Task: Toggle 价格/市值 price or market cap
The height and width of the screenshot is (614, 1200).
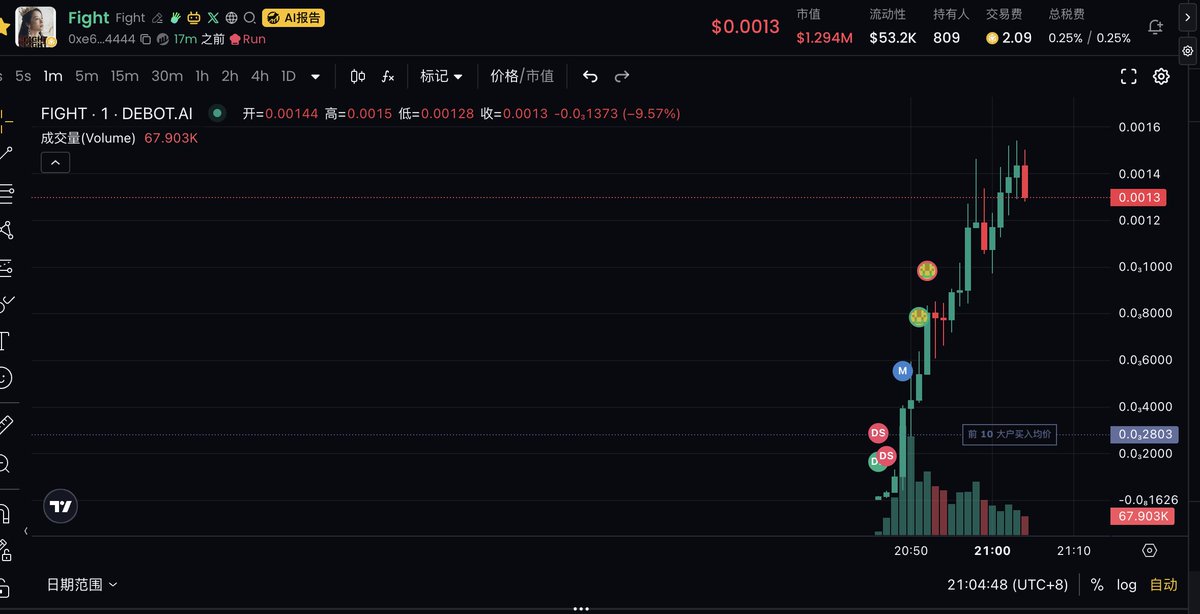Action: point(522,76)
